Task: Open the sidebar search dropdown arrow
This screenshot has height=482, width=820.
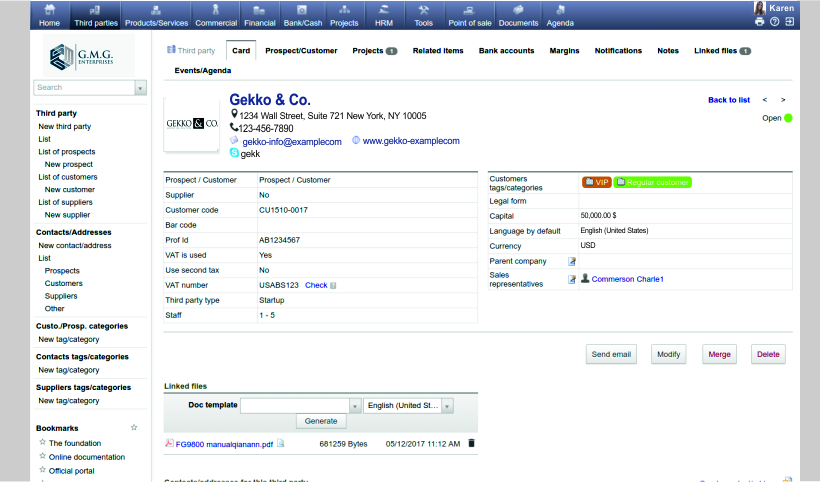Action: click(x=141, y=88)
